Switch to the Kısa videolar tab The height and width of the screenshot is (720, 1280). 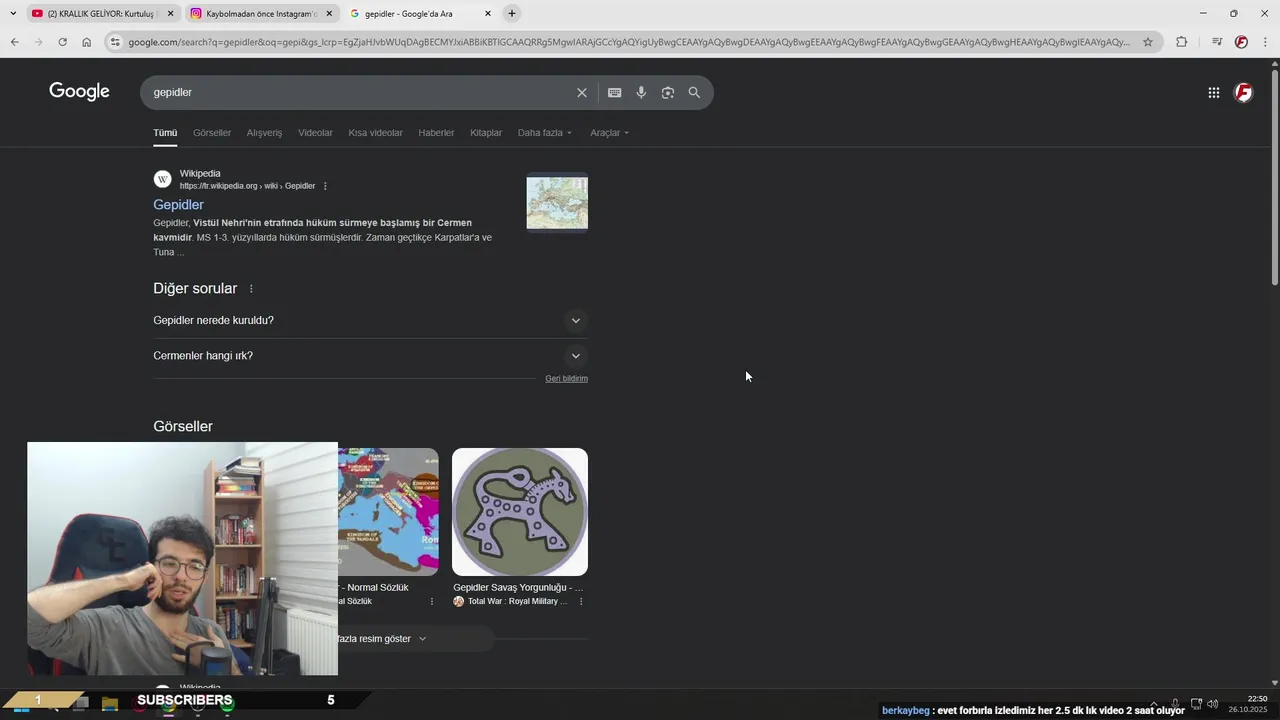375,133
